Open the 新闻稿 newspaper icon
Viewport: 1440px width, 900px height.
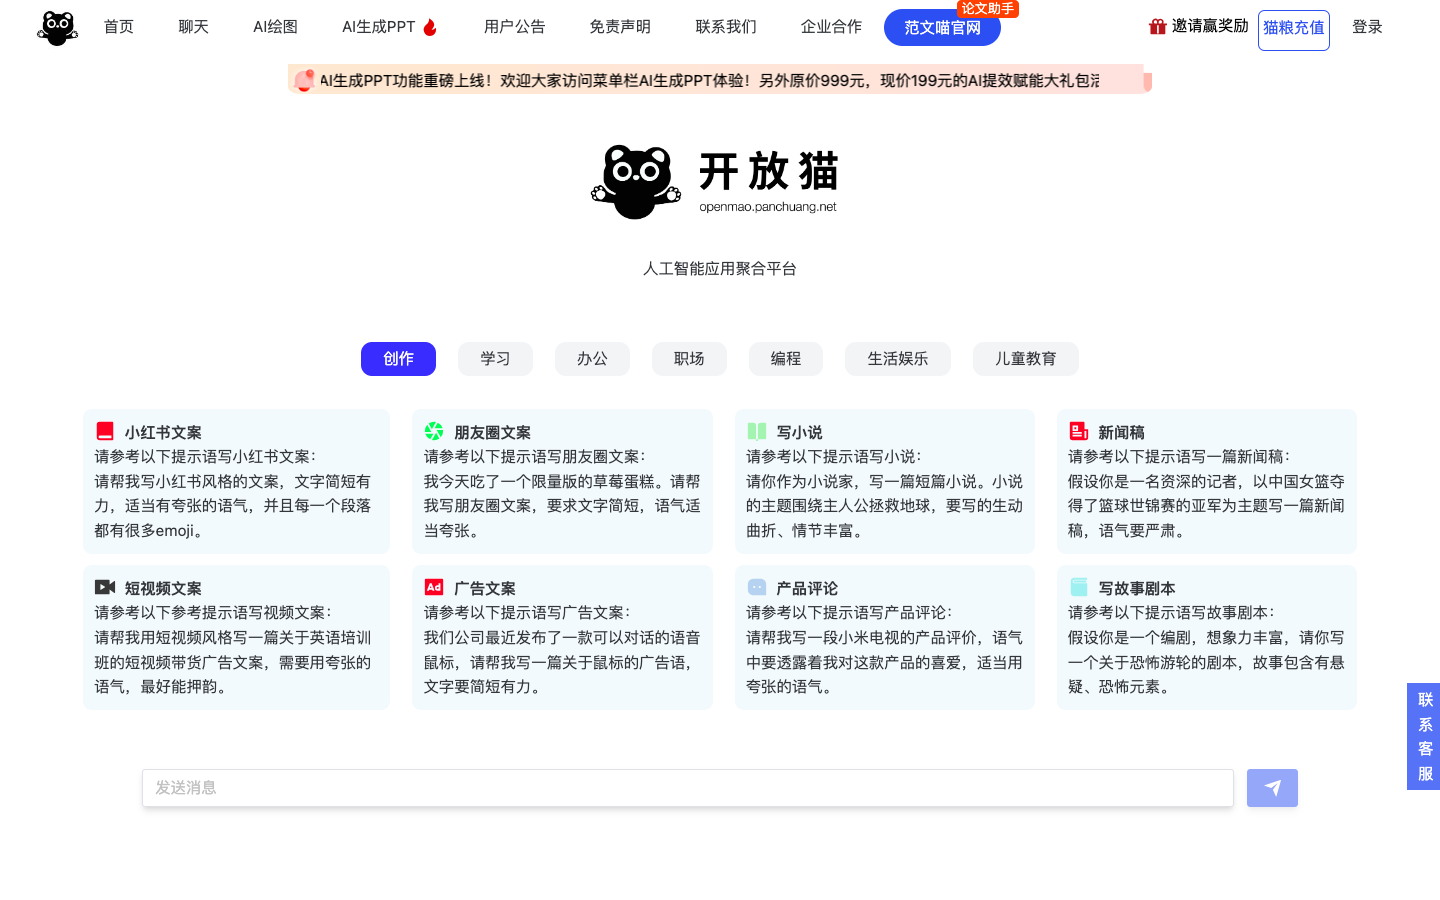coord(1078,431)
